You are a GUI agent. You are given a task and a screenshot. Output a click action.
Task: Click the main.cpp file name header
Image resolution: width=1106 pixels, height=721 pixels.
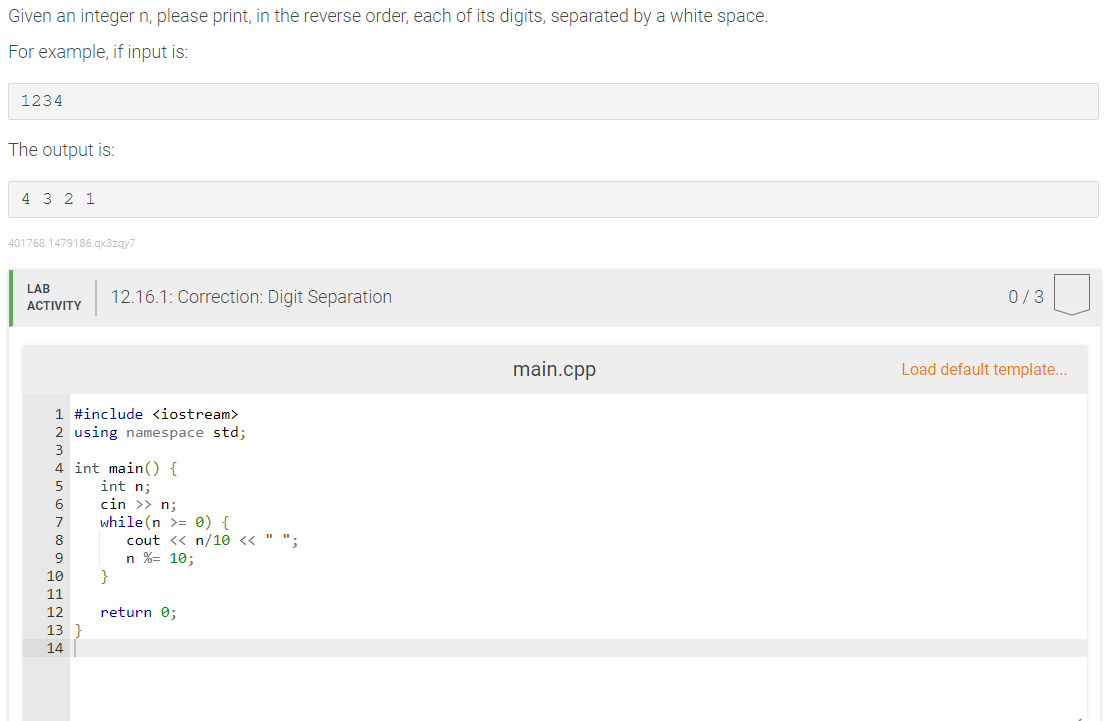554,370
